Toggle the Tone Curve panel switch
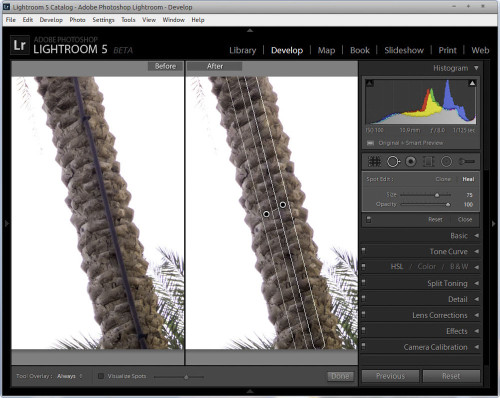 (364, 250)
